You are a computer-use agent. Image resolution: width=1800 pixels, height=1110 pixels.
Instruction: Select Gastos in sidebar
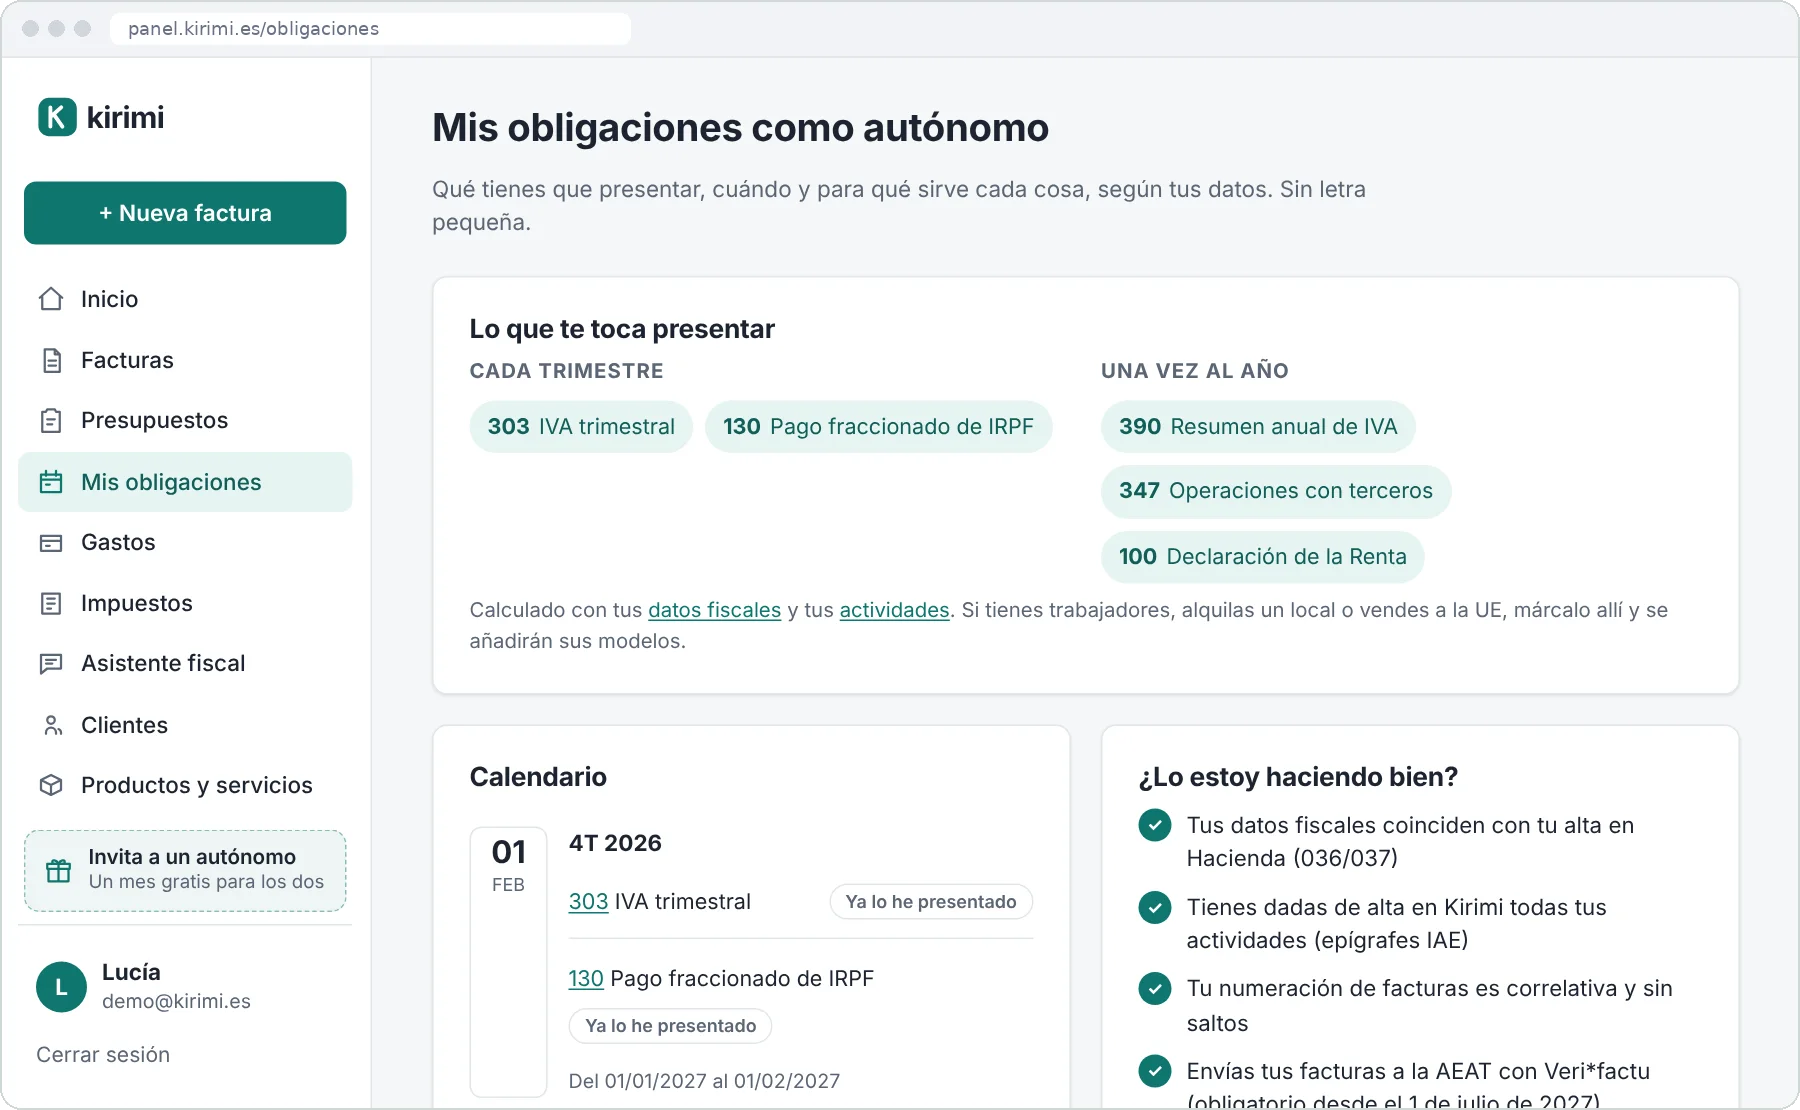pyautogui.click(x=185, y=543)
